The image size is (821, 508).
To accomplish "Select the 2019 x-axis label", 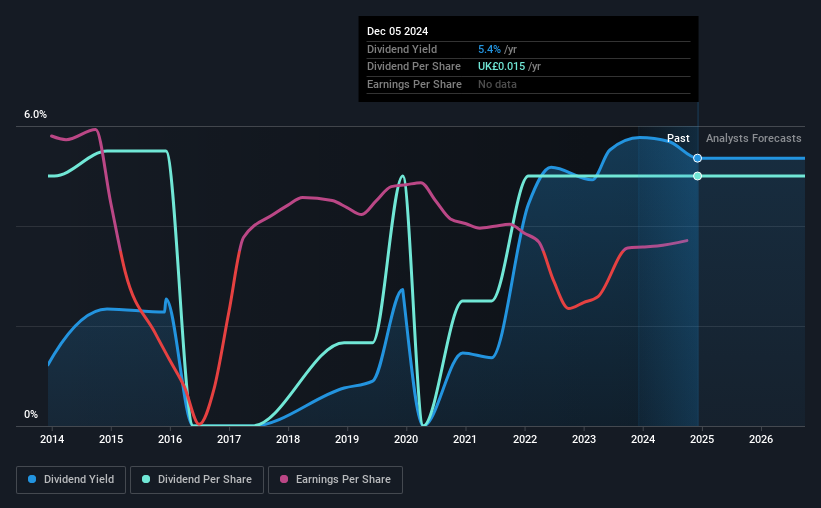I will coord(347,439).
